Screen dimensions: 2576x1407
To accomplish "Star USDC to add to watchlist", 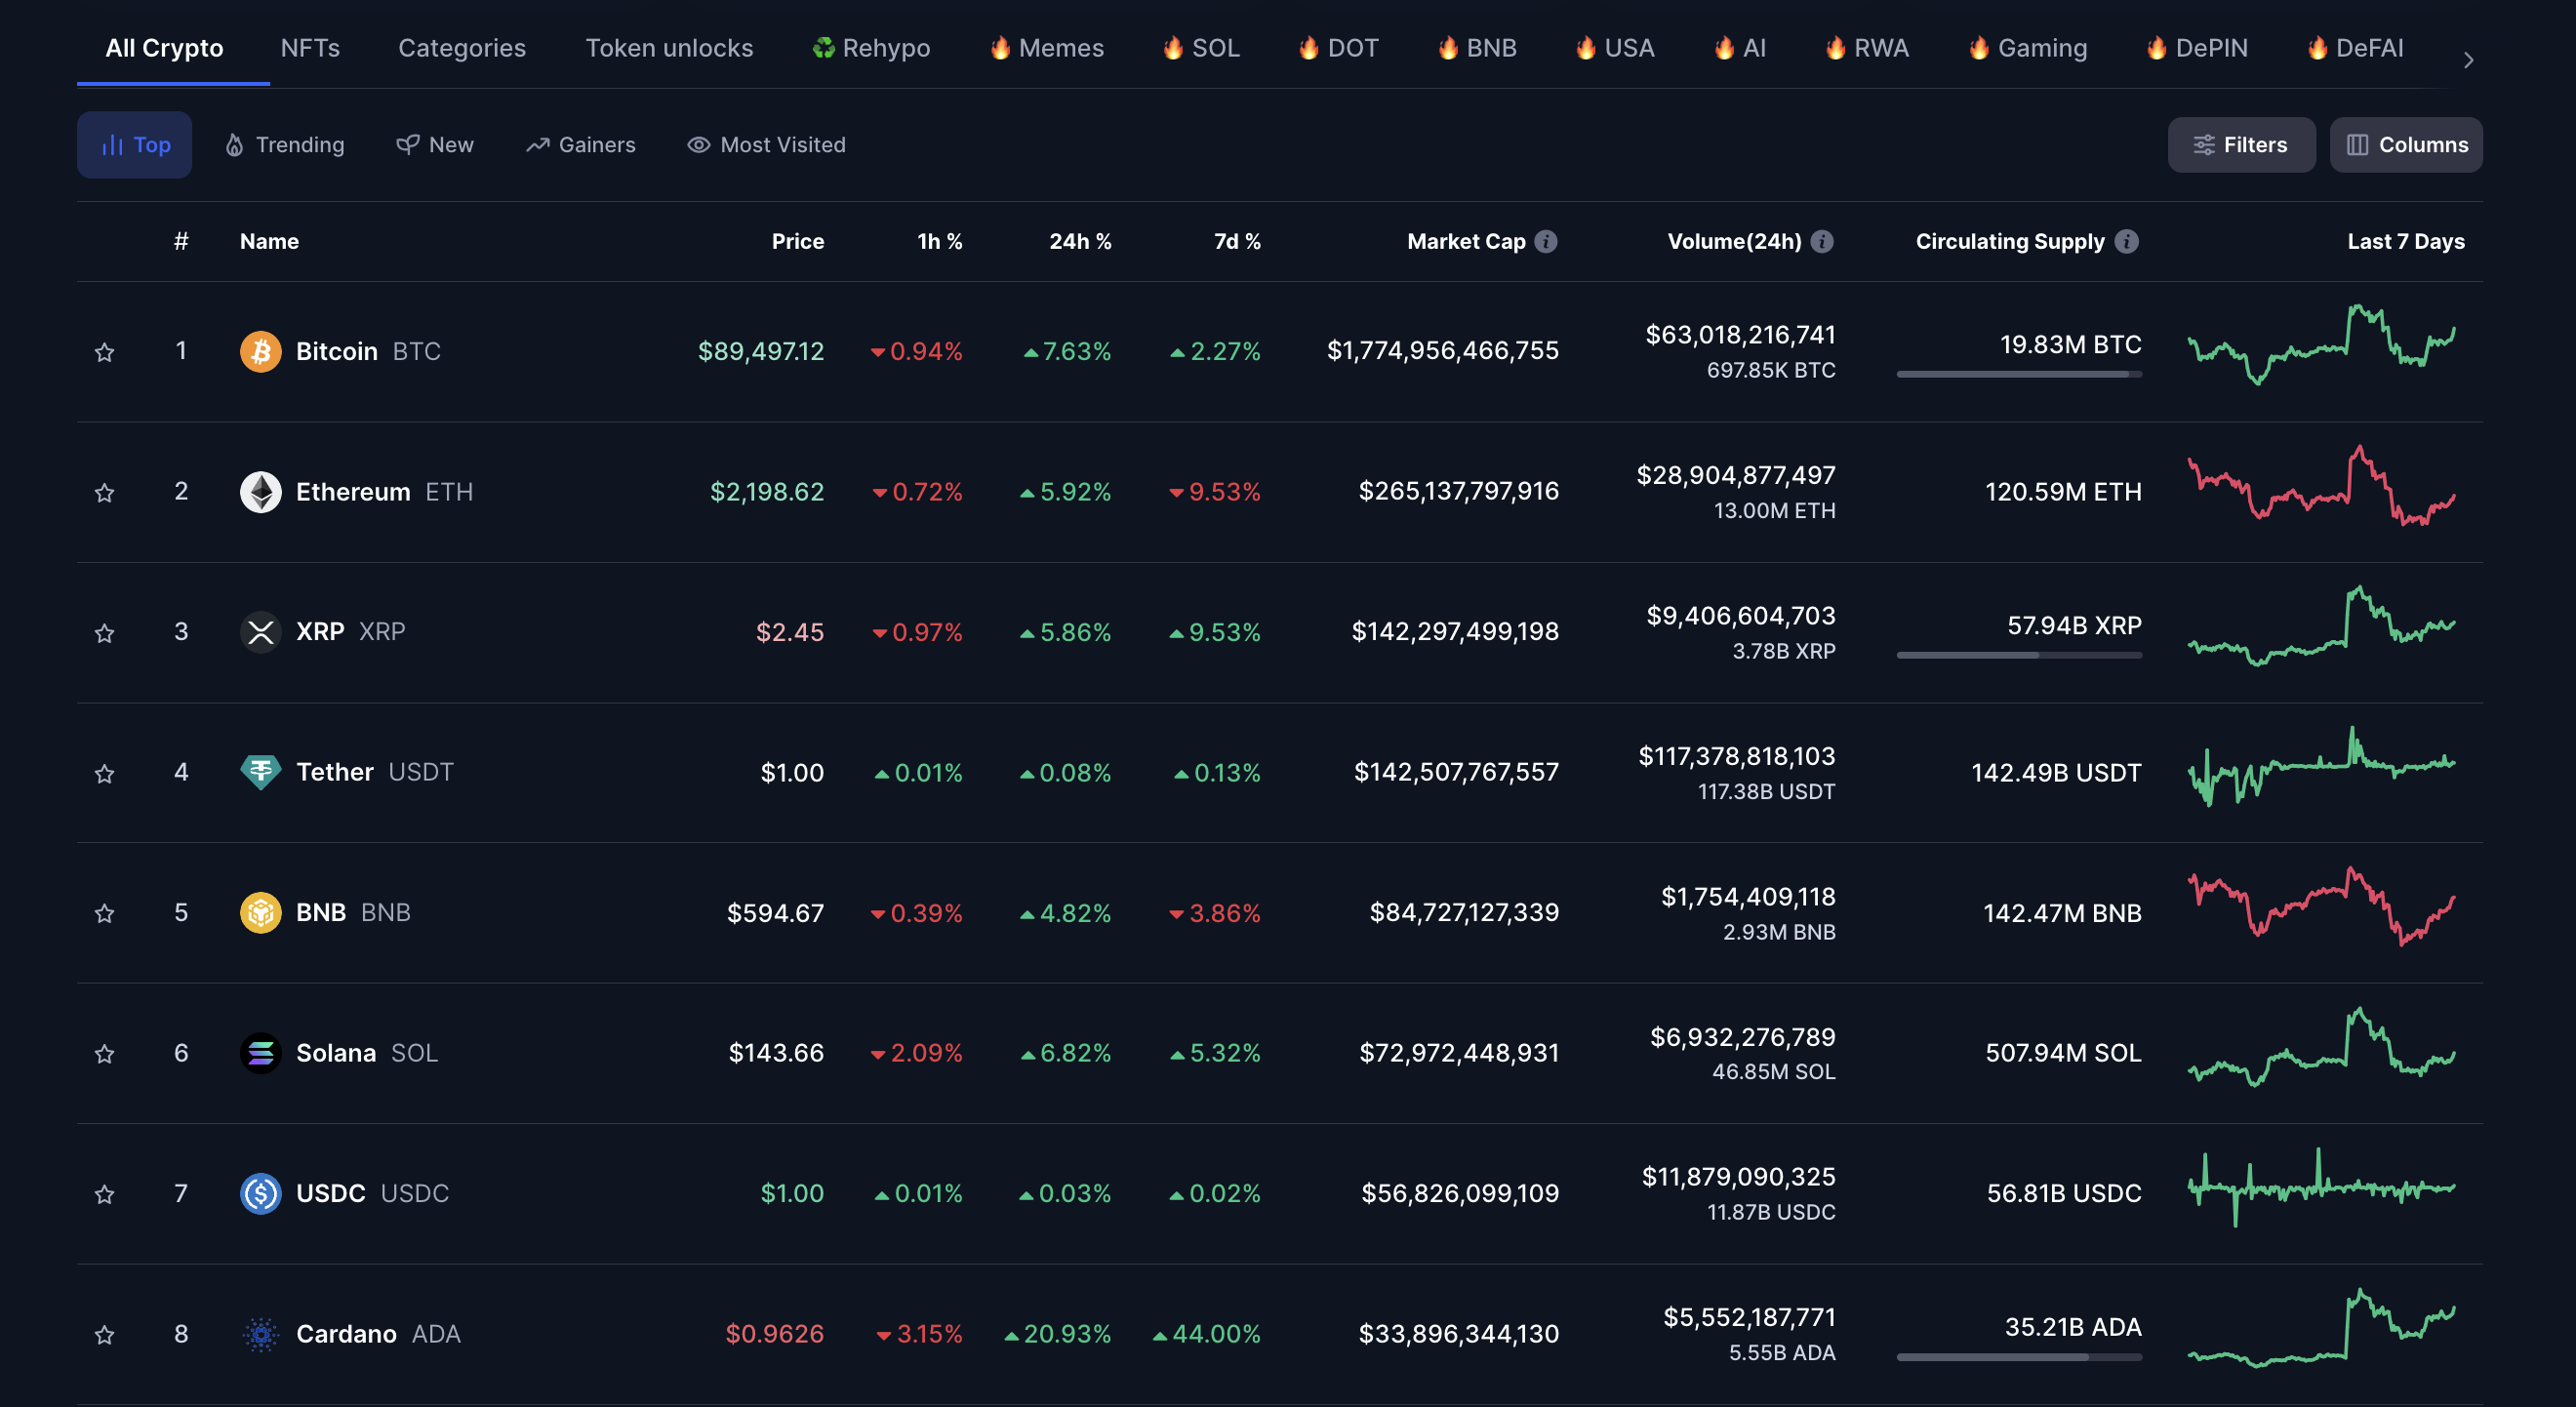I will click(x=104, y=1194).
